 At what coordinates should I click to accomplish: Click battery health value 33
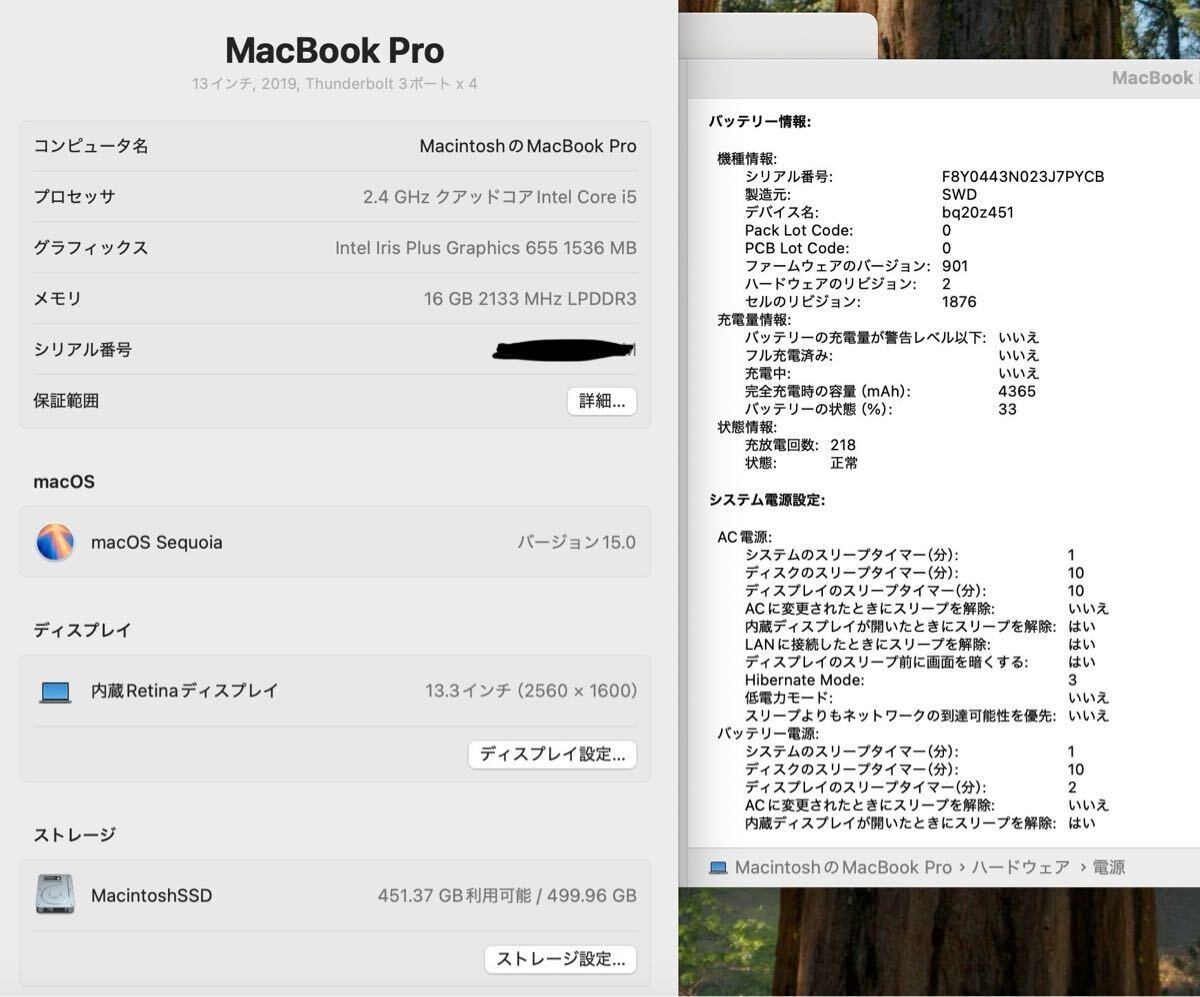point(1008,409)
